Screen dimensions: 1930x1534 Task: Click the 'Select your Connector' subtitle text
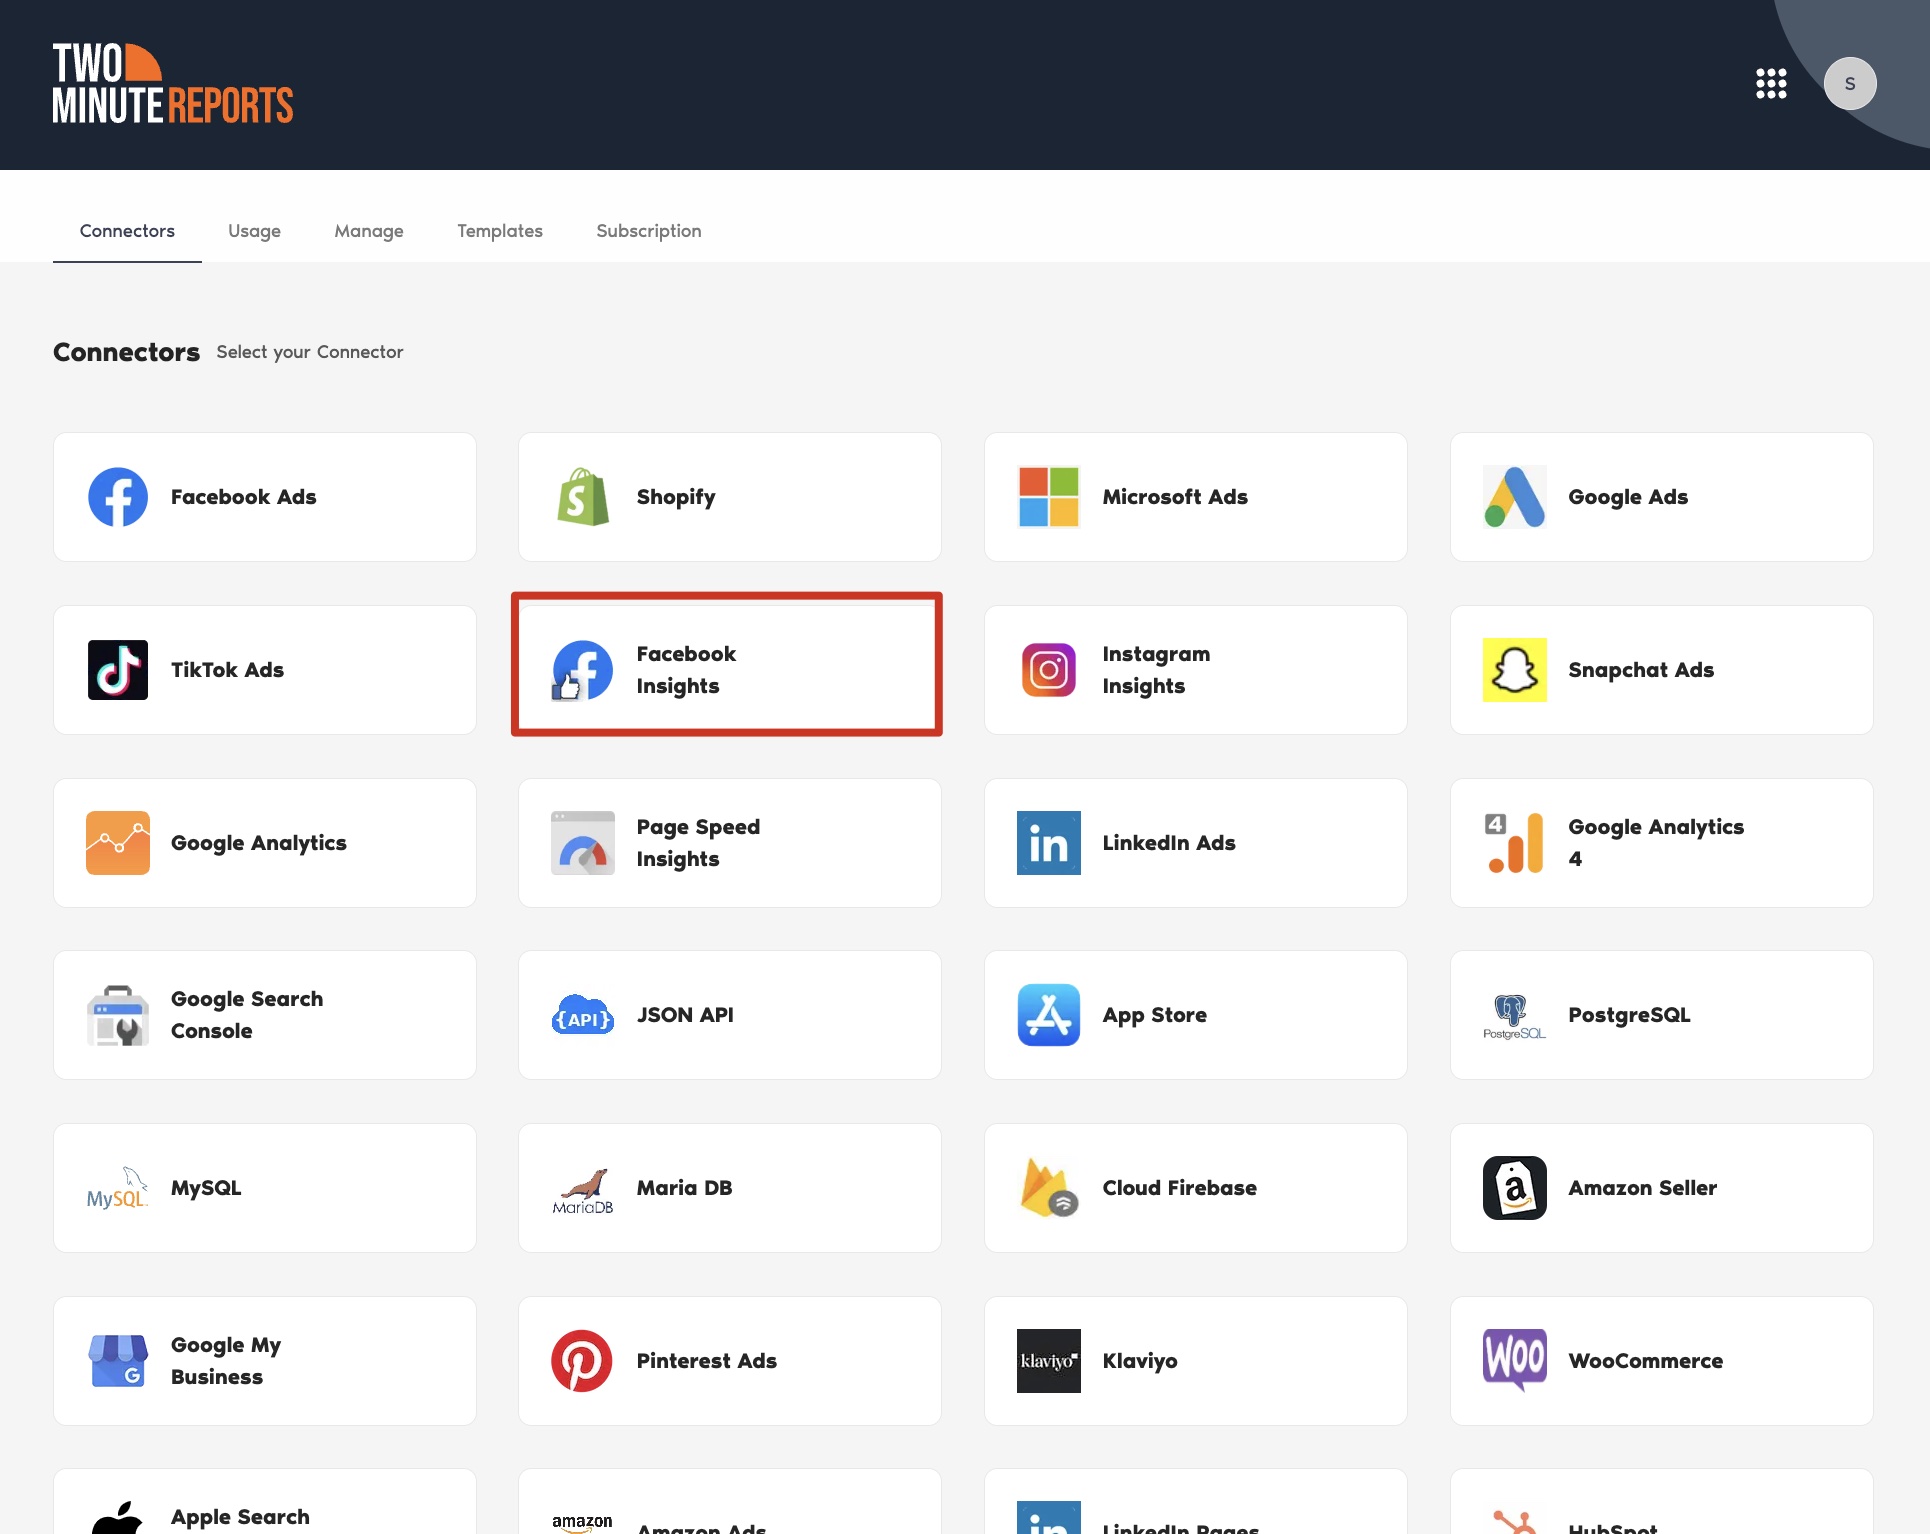click(310, 352)
